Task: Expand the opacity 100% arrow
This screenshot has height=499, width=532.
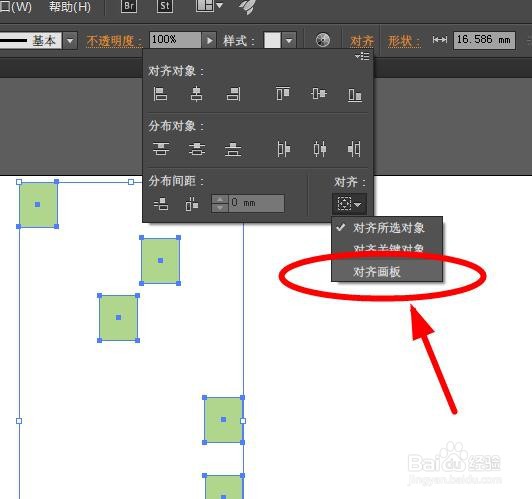Action: coord(209,41)
